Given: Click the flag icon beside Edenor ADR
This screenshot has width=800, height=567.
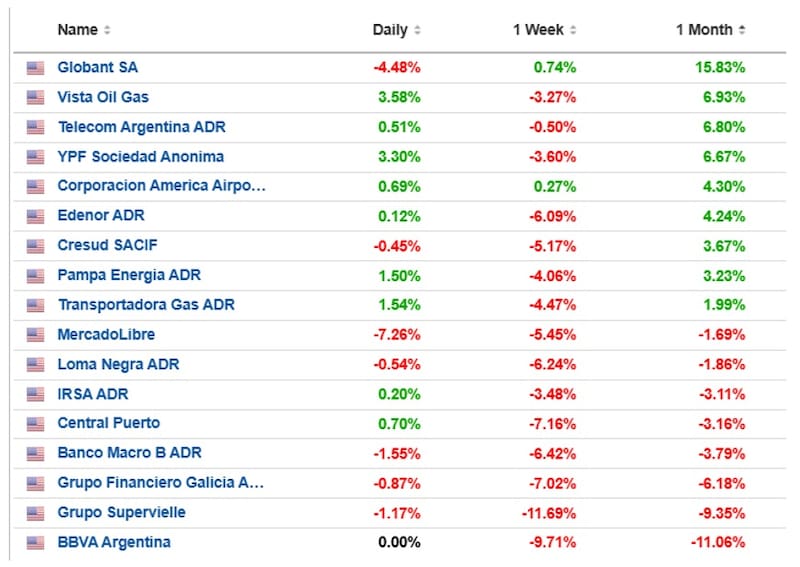Looking at the screenshot, I should click(x=35, y=216).
